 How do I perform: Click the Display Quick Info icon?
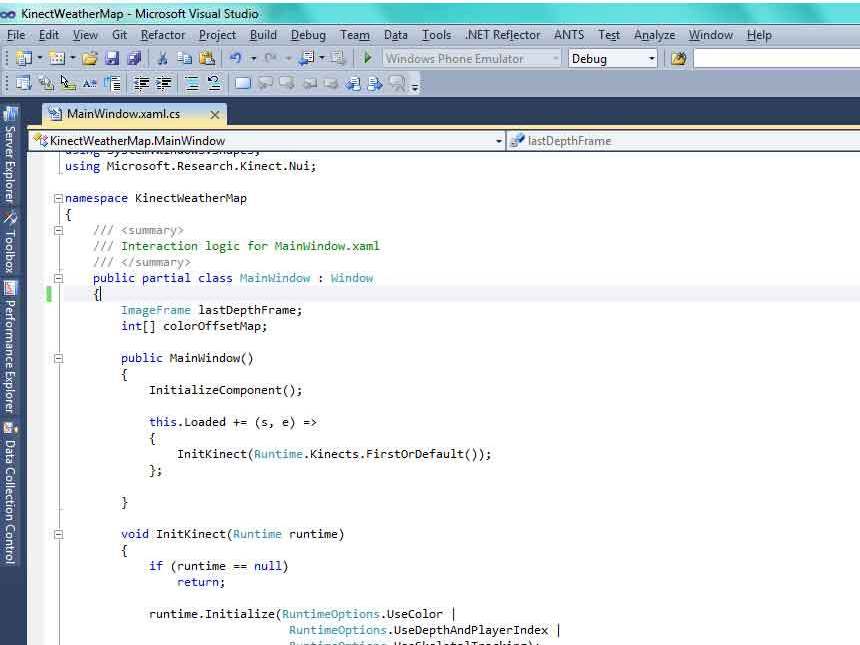[68, 83]
